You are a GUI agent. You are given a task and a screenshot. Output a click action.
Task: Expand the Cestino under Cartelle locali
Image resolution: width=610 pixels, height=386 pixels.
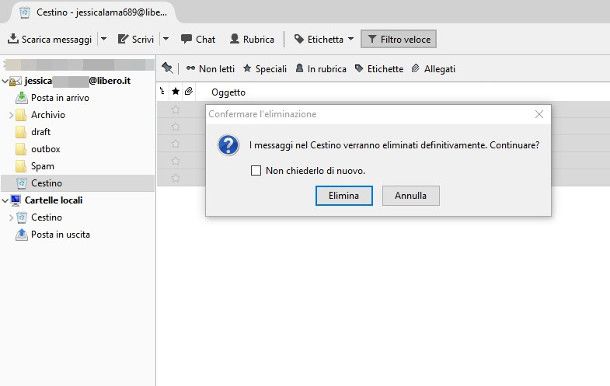(x=11, y=218)
